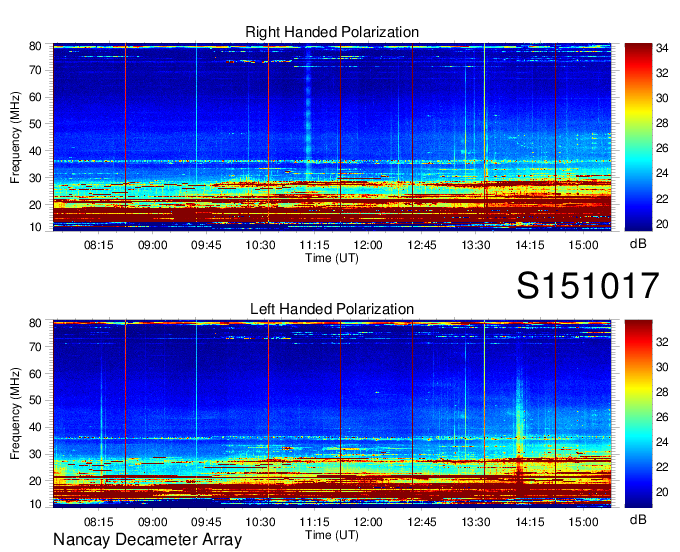Click the 50 MHz tick label on top plot

(35, 124)
